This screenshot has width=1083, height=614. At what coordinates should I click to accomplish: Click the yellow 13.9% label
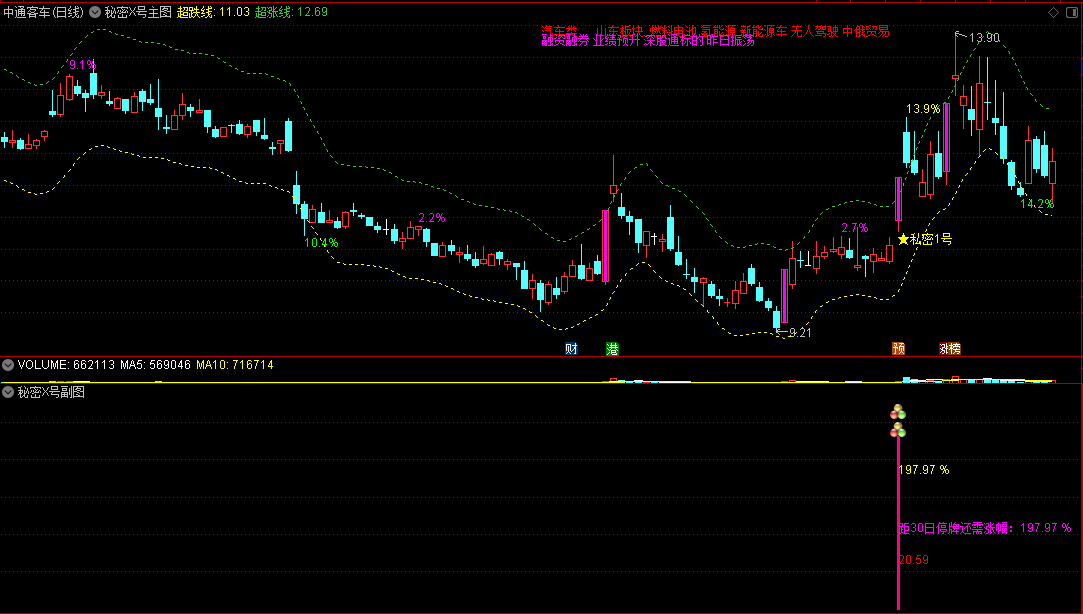point(923,109)
